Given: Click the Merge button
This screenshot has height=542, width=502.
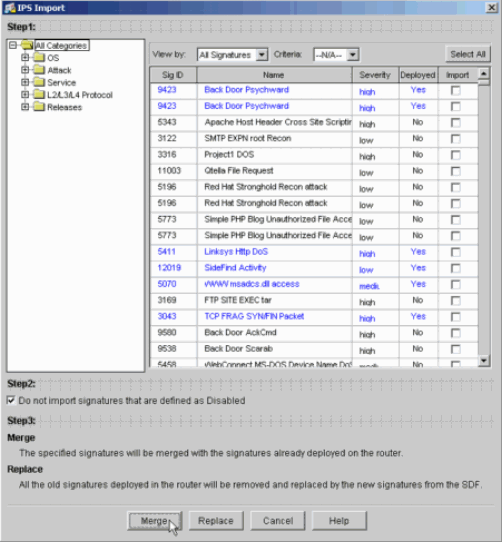Looking at the screenshot, I should (x=155, y=521).
